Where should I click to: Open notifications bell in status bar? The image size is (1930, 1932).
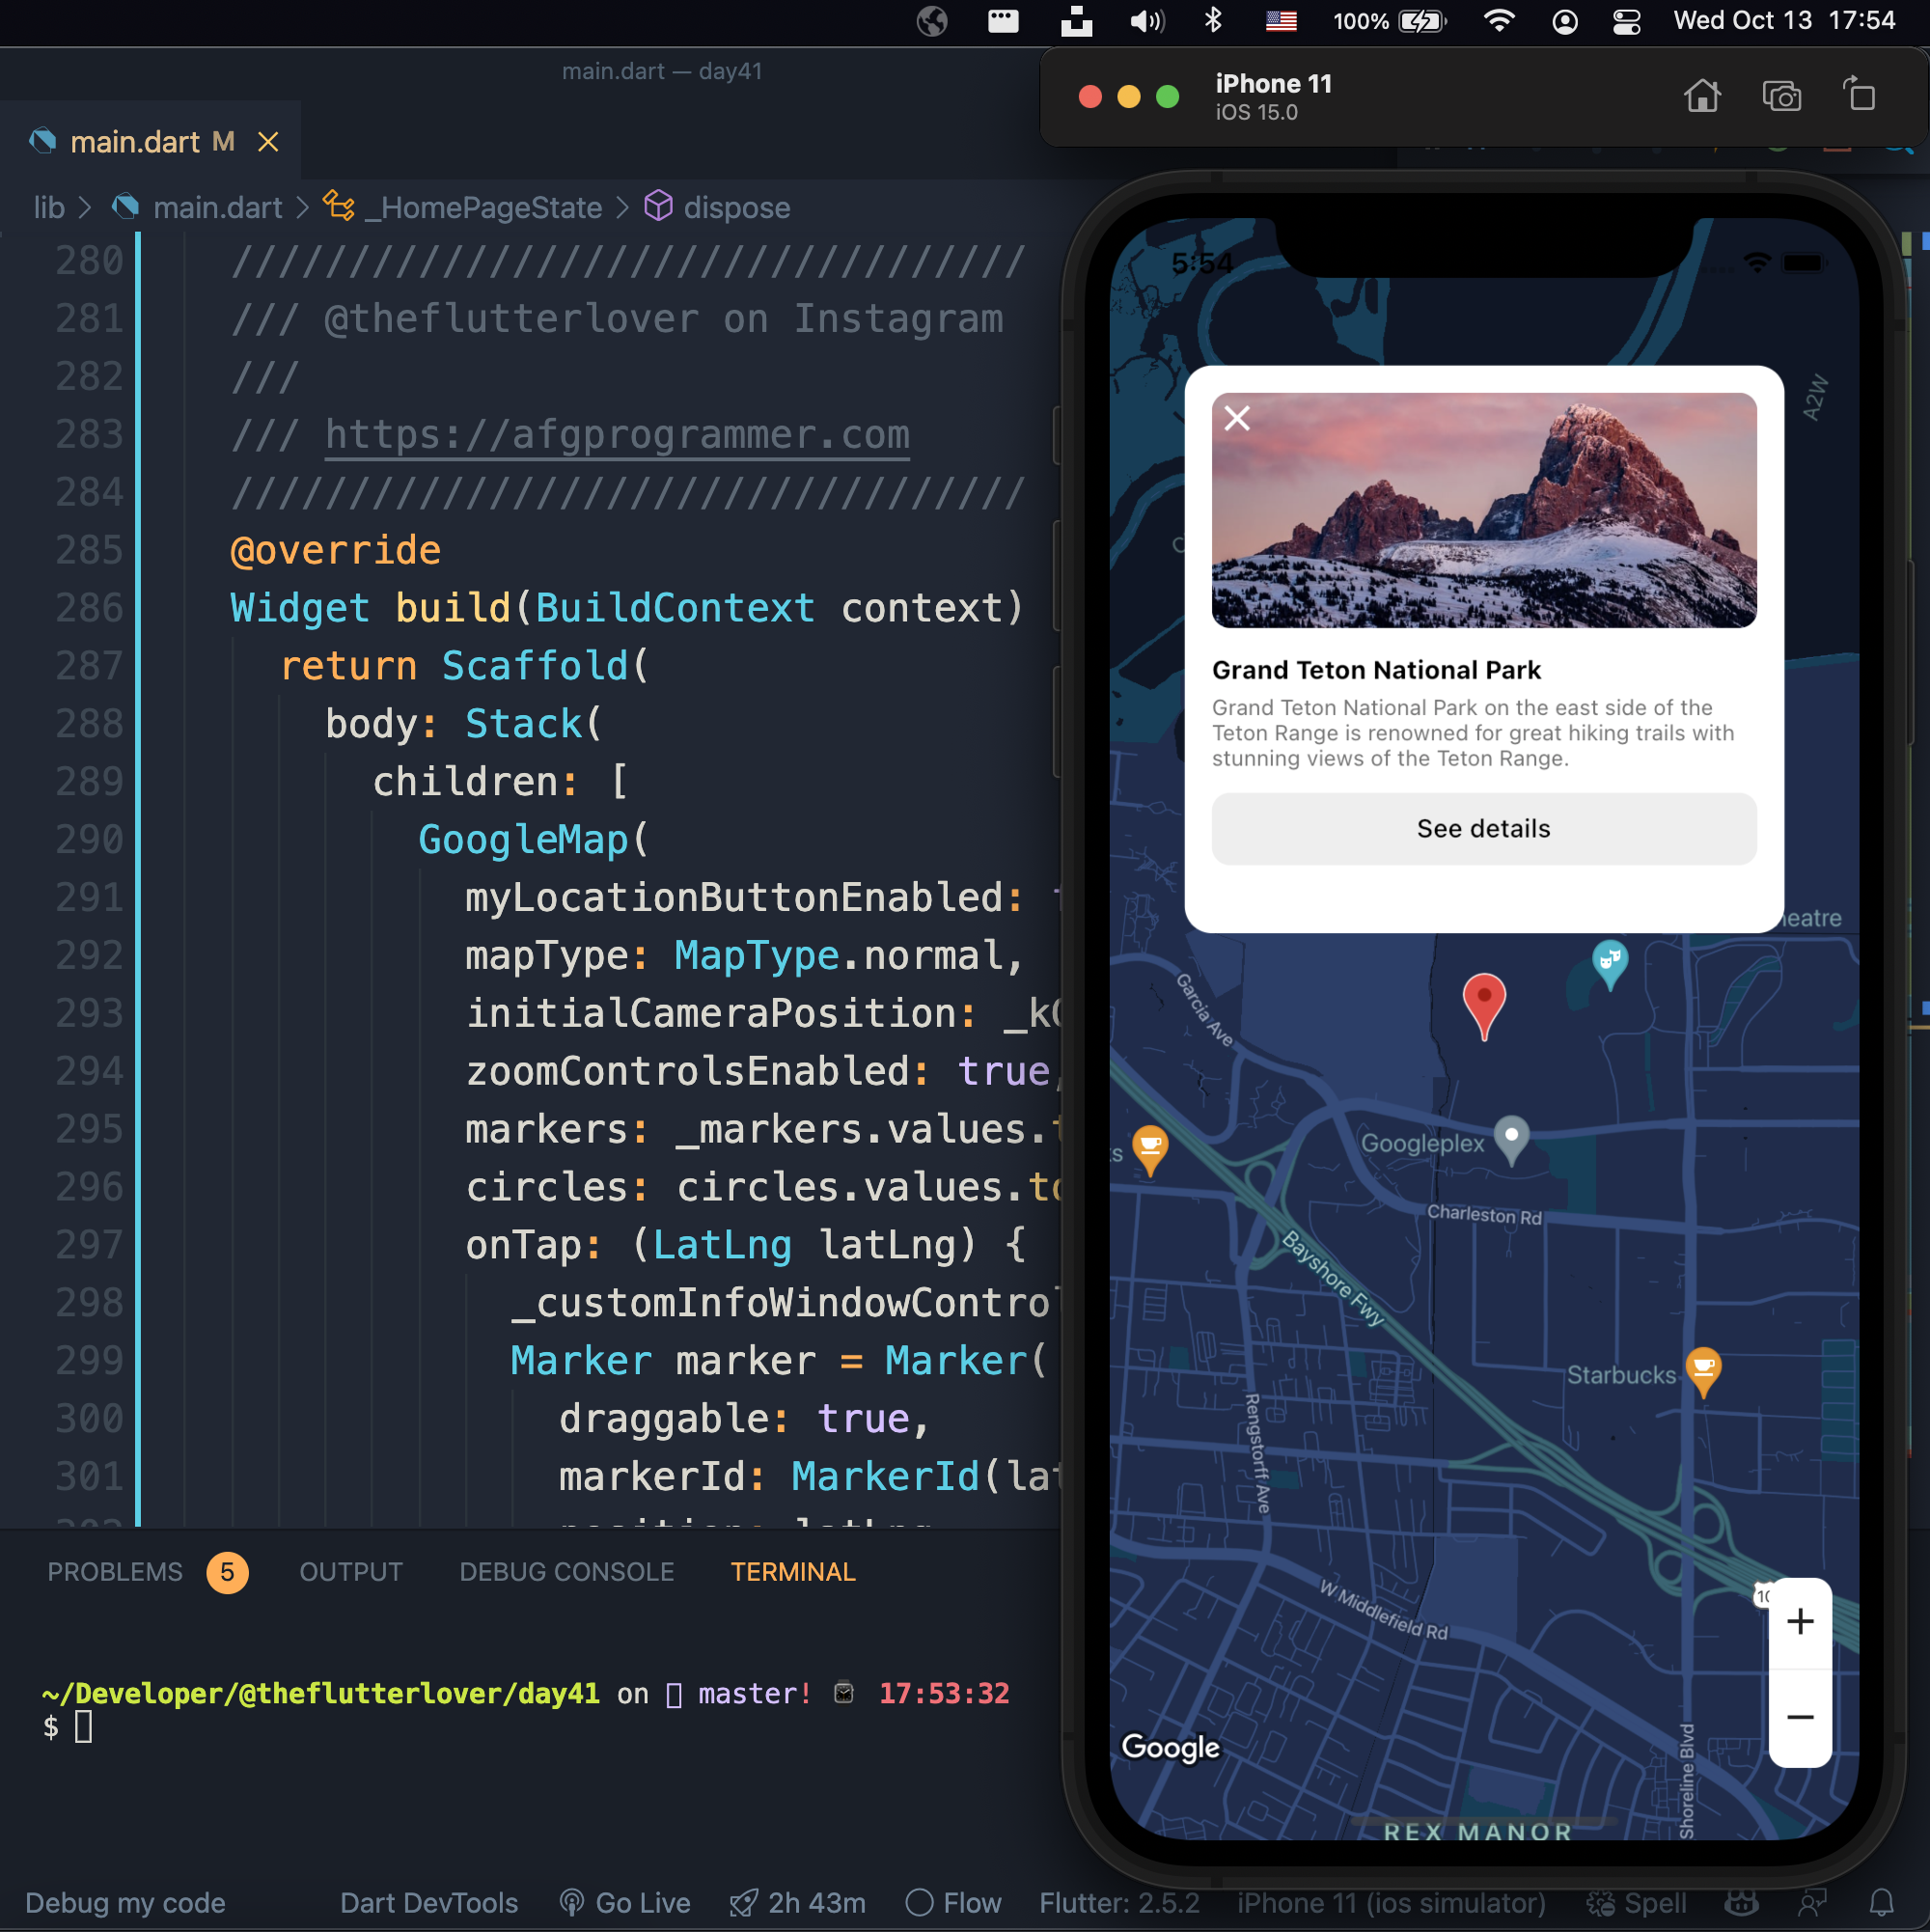point(1881,1902)
